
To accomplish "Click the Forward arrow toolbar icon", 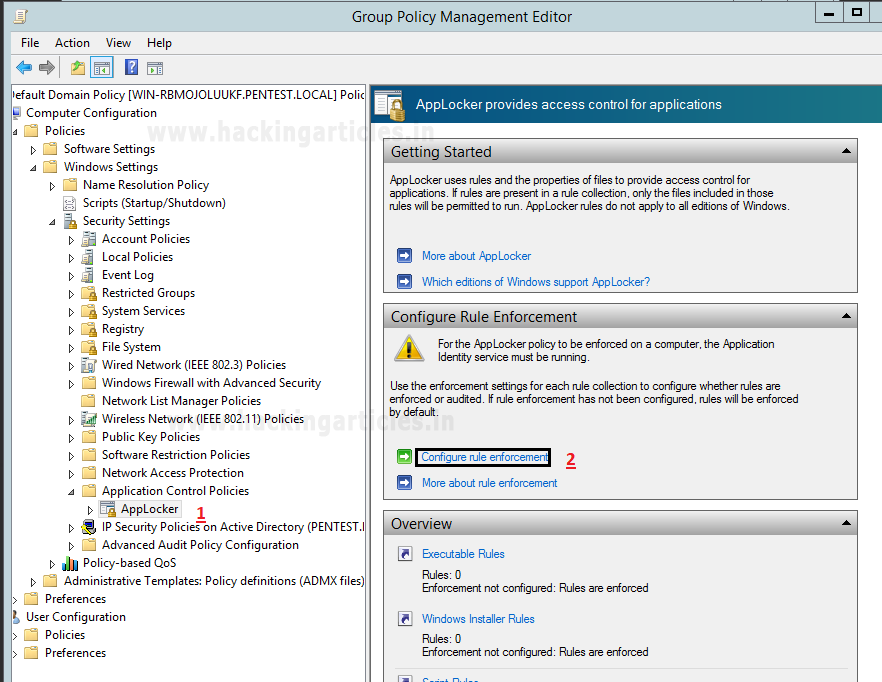I will click(47, 68).
